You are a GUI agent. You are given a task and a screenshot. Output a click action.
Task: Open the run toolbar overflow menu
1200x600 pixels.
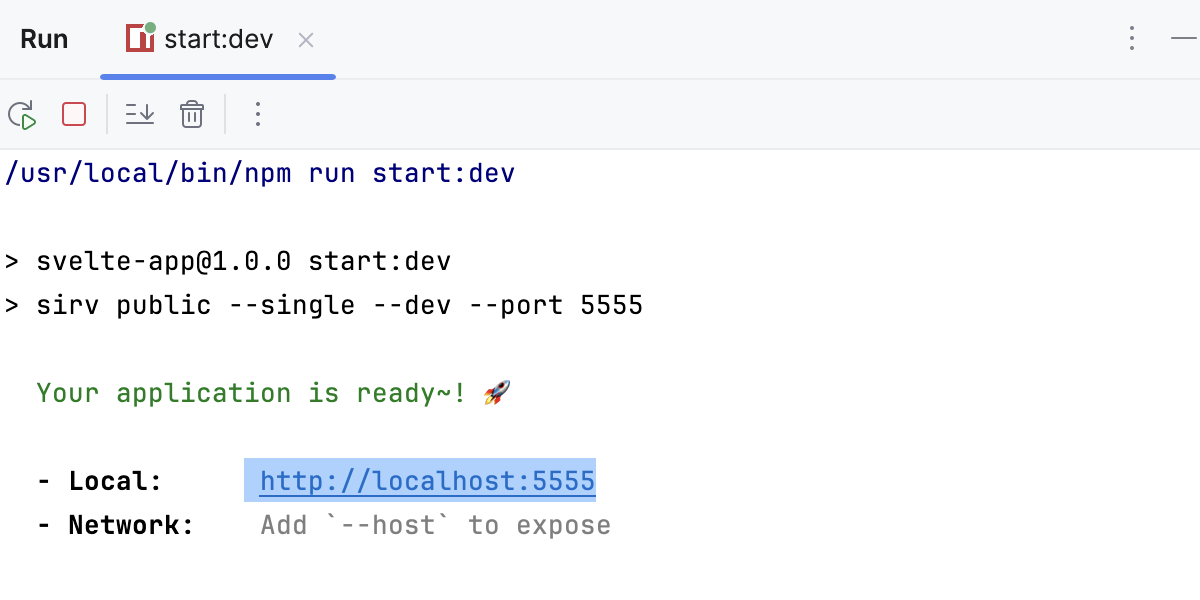[x=258, y=114]
